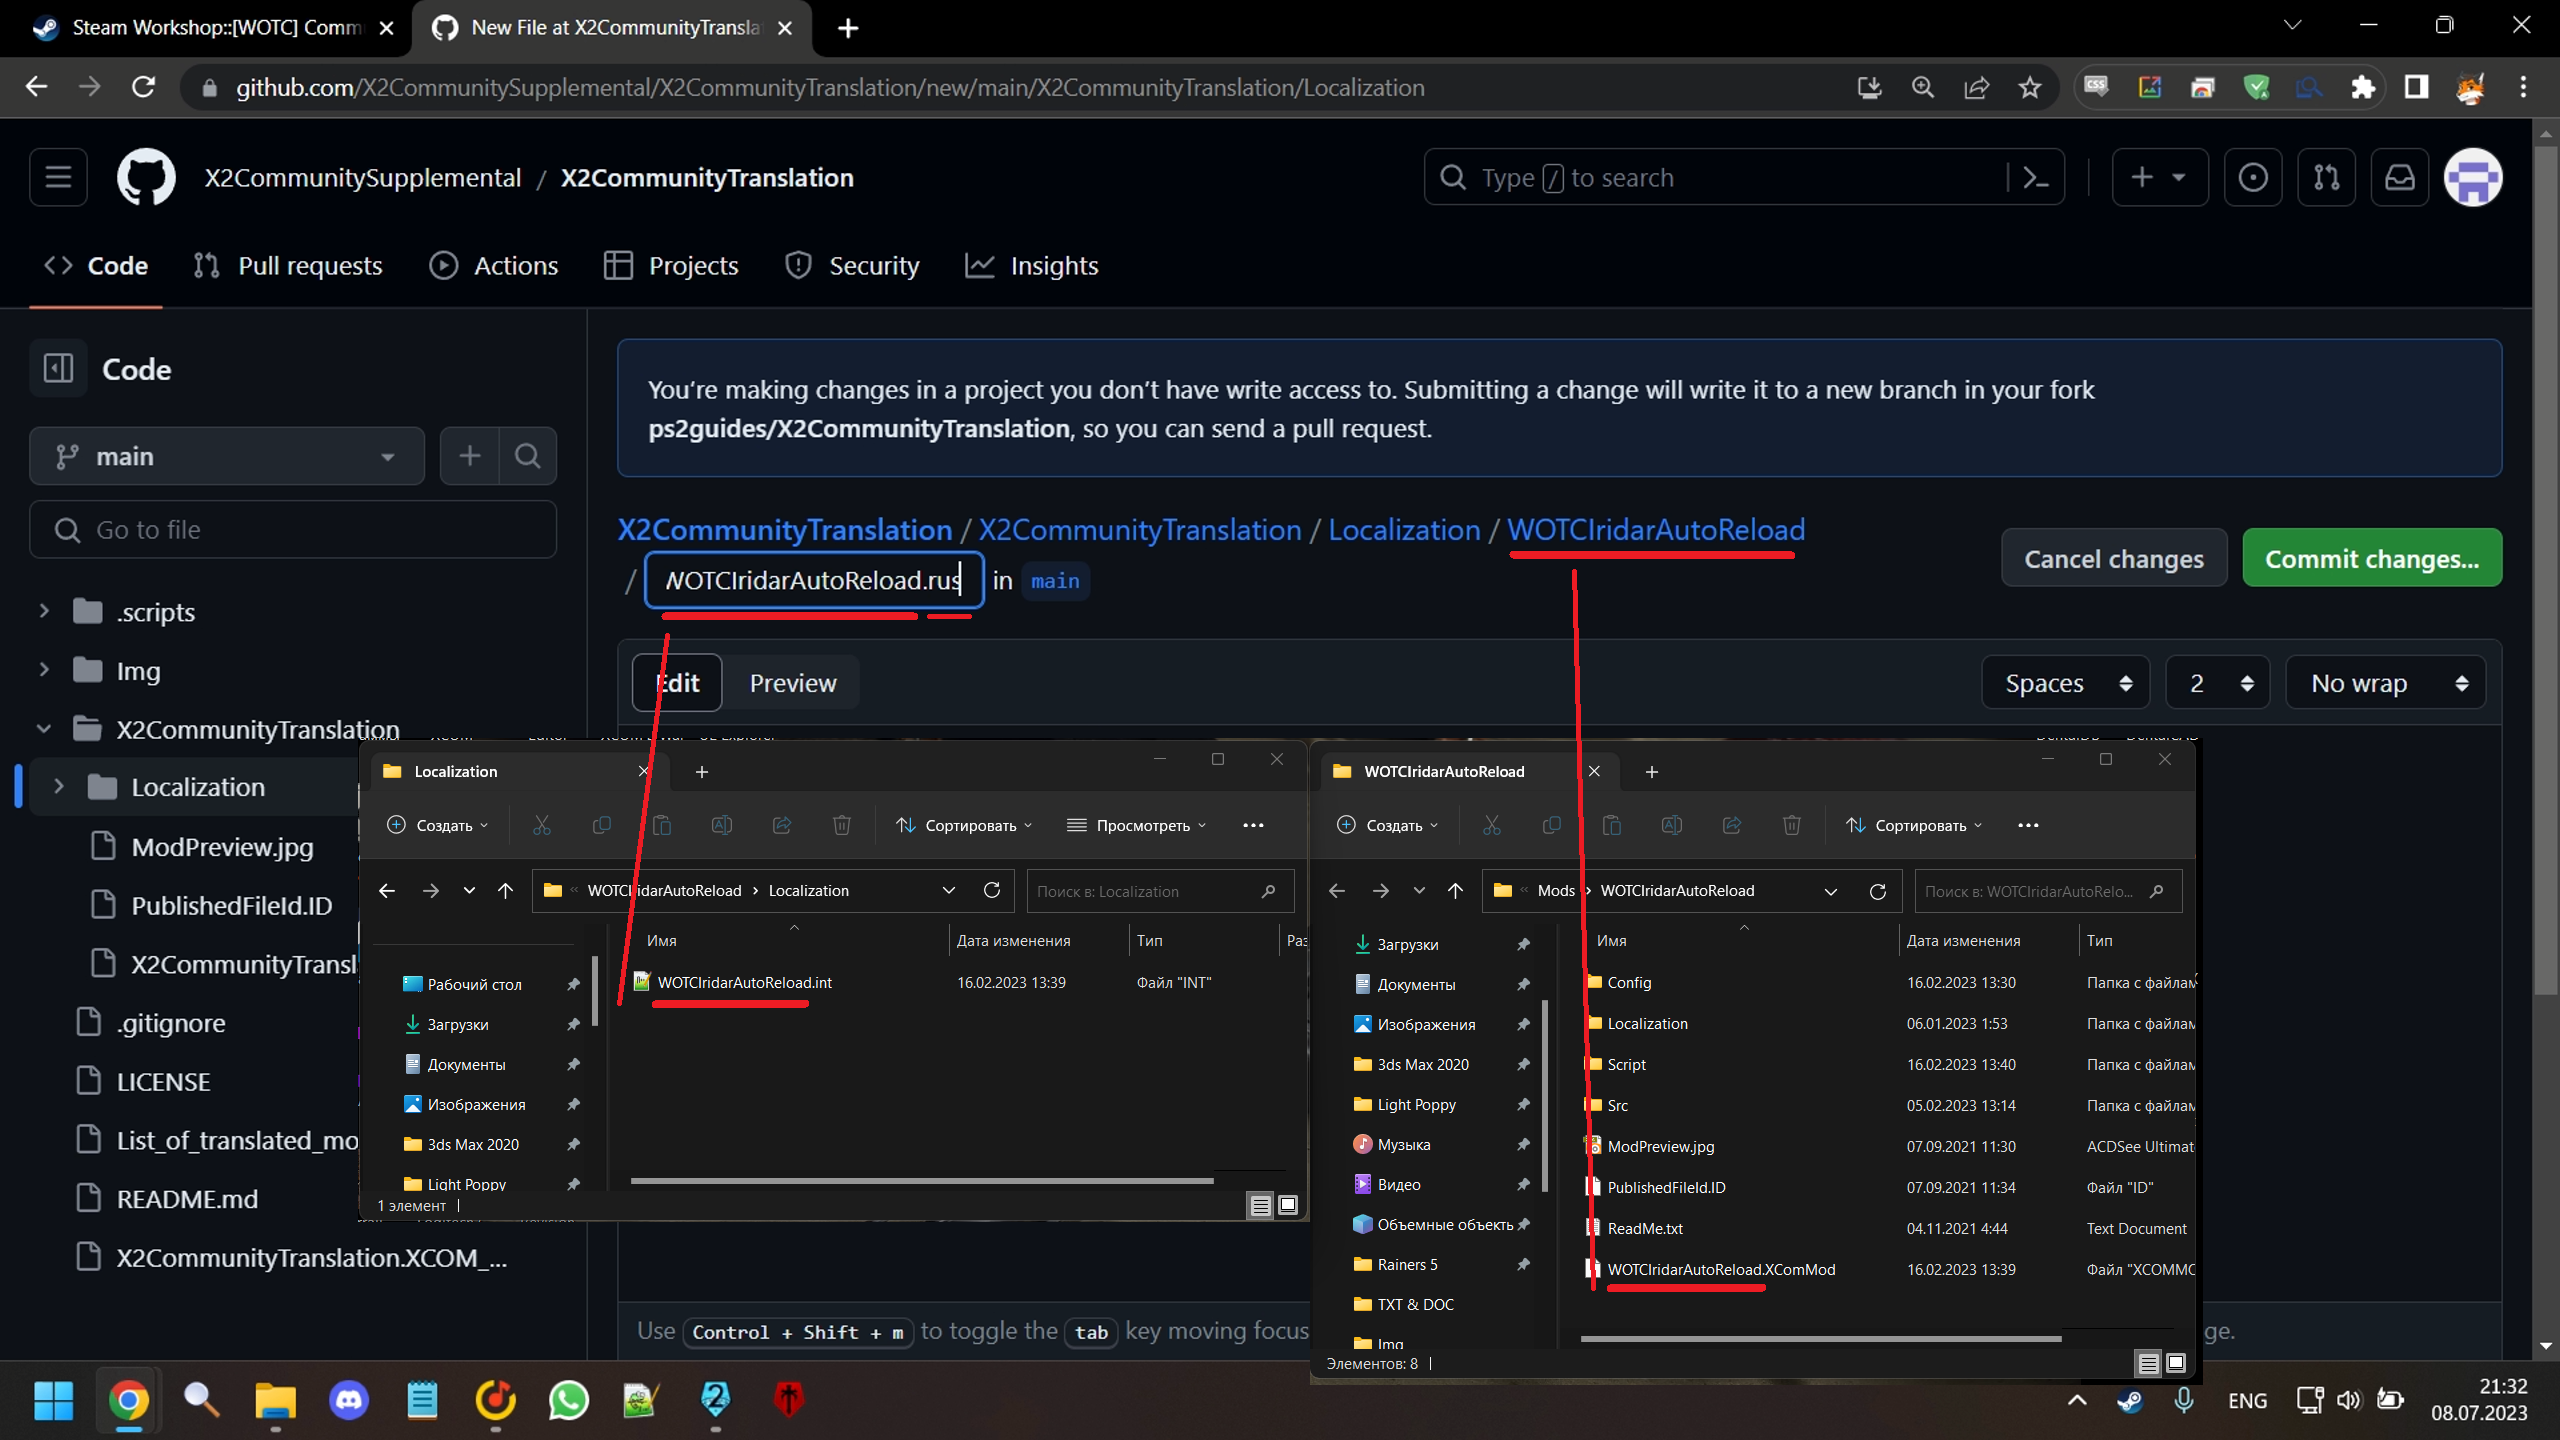Click the create new file icon in sidebar
This screenshot has width=2560, height=1440.
pyautogui.click(x=468, y=455)
